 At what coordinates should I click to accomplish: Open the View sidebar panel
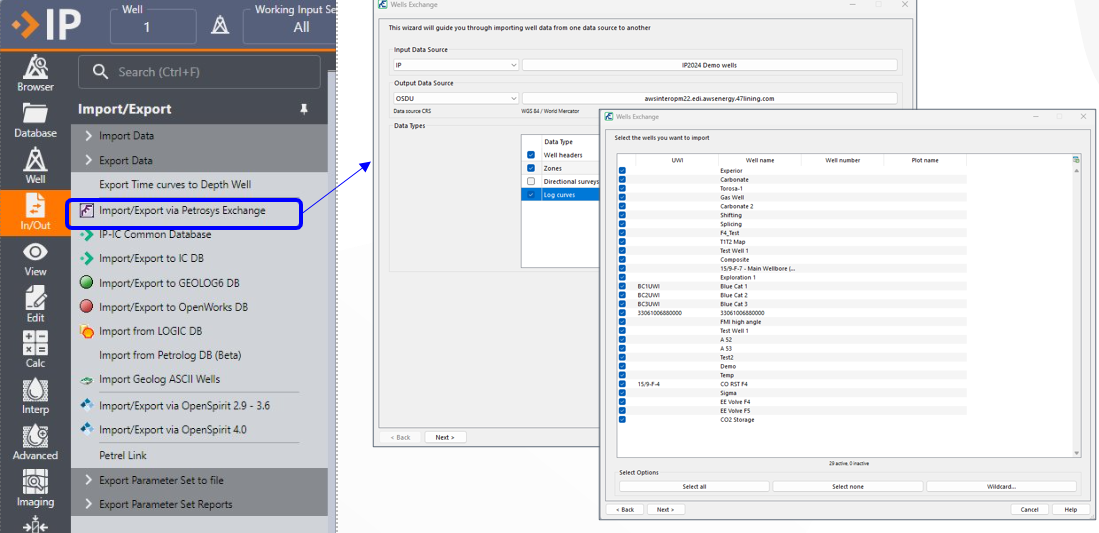35,258
